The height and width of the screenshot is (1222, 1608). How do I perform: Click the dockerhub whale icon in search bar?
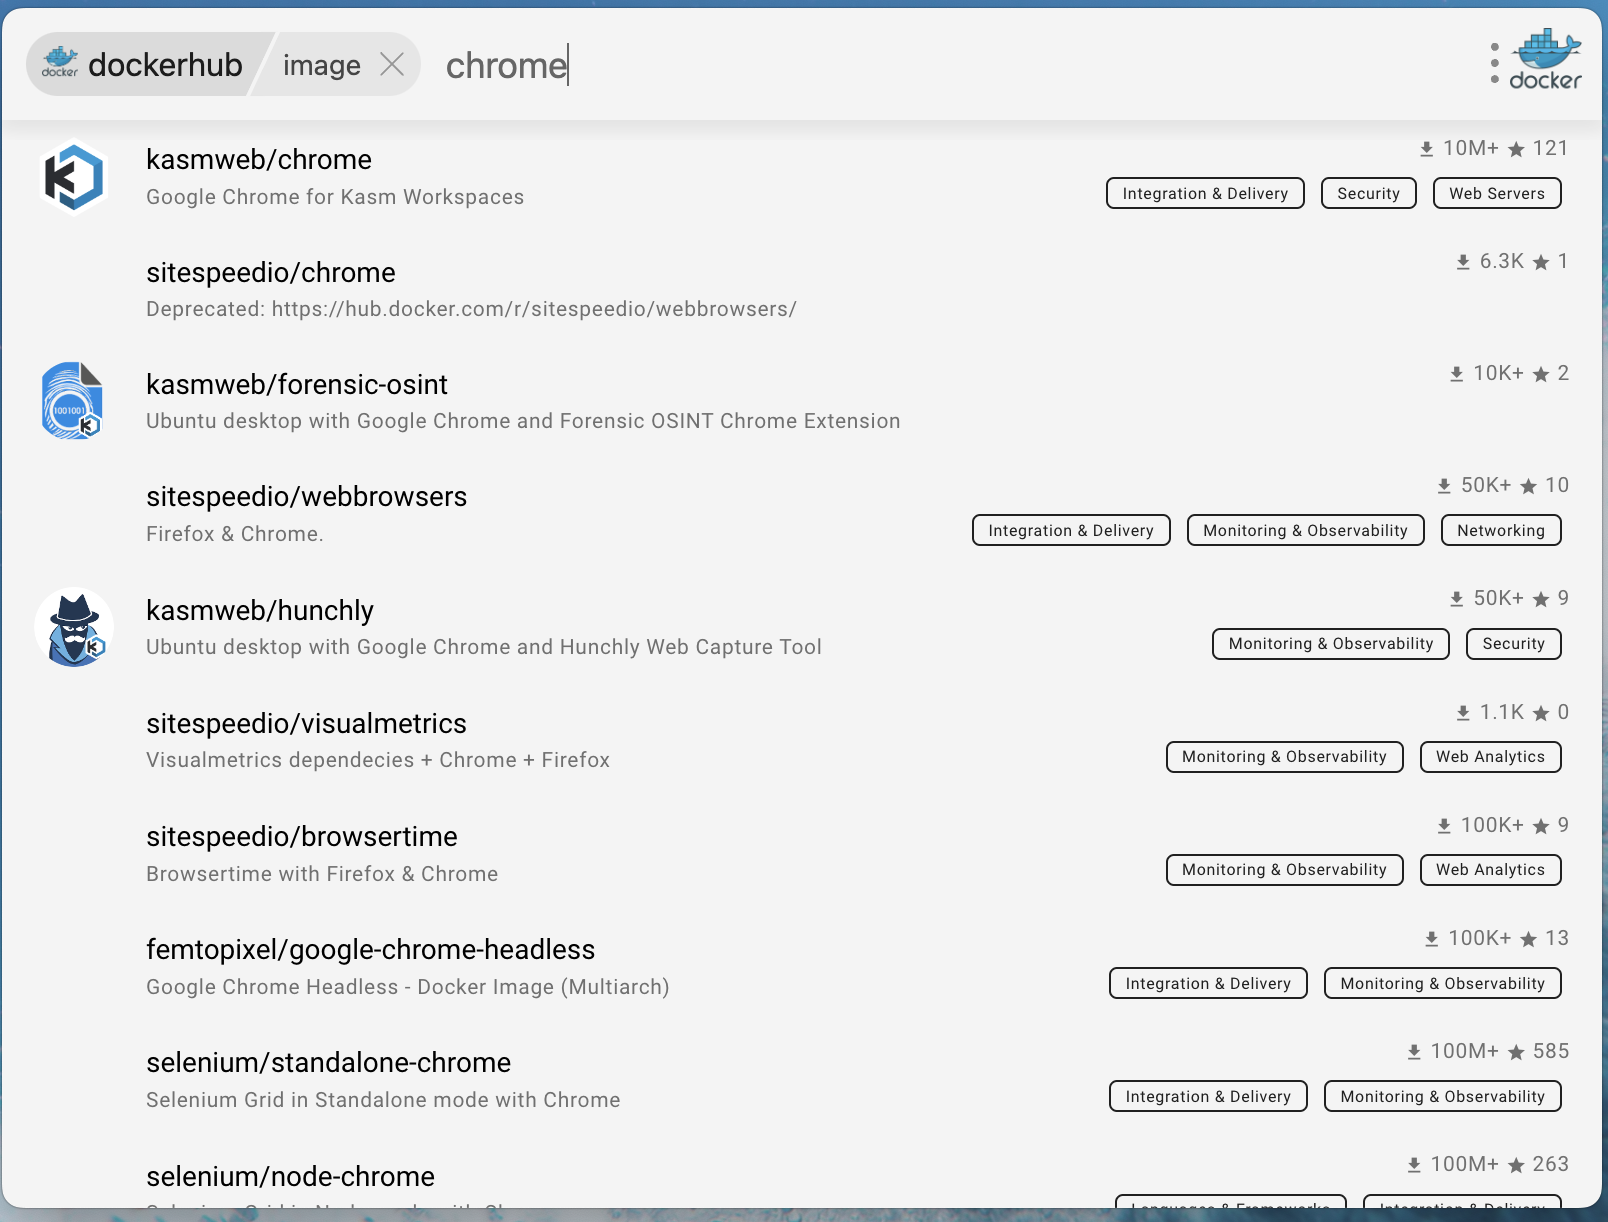60,62
